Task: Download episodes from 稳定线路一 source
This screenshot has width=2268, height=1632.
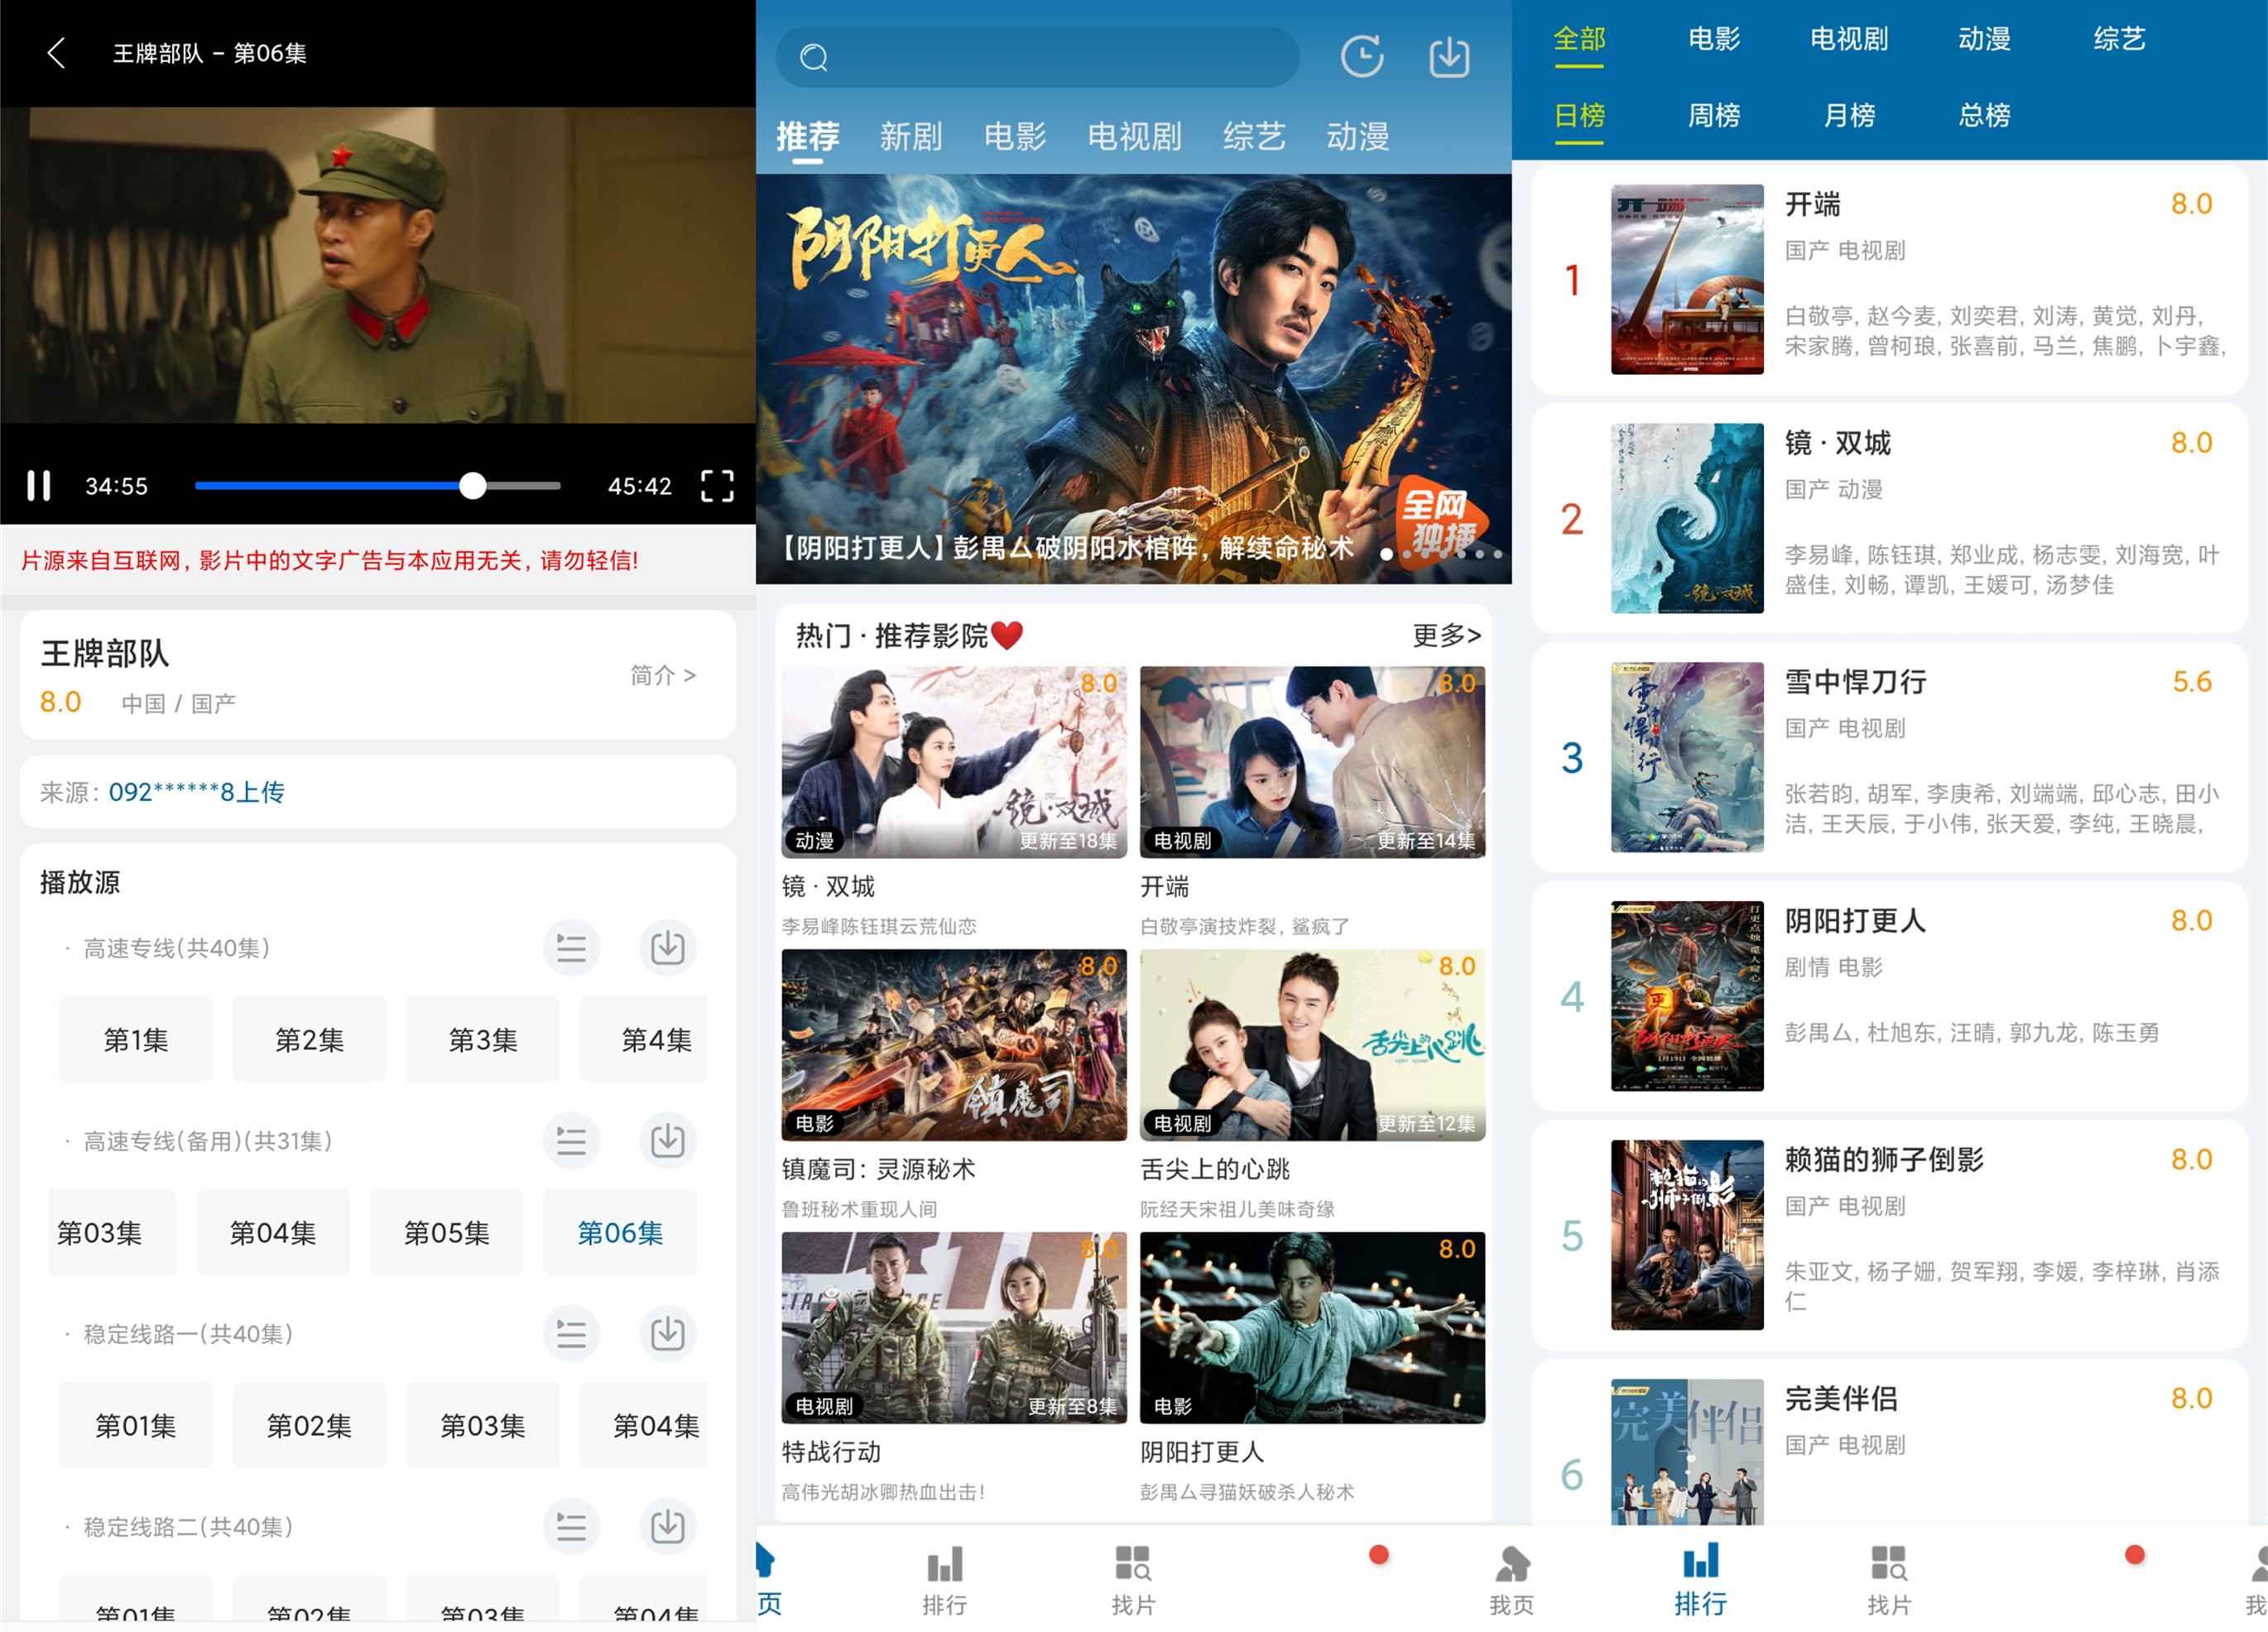Action: [x=667, y=1333]
